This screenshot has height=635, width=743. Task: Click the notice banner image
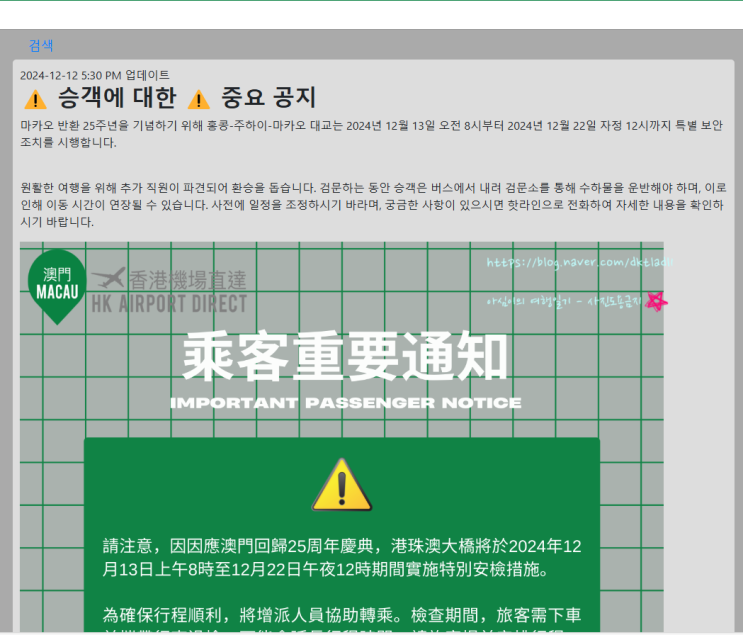(342, 437)
